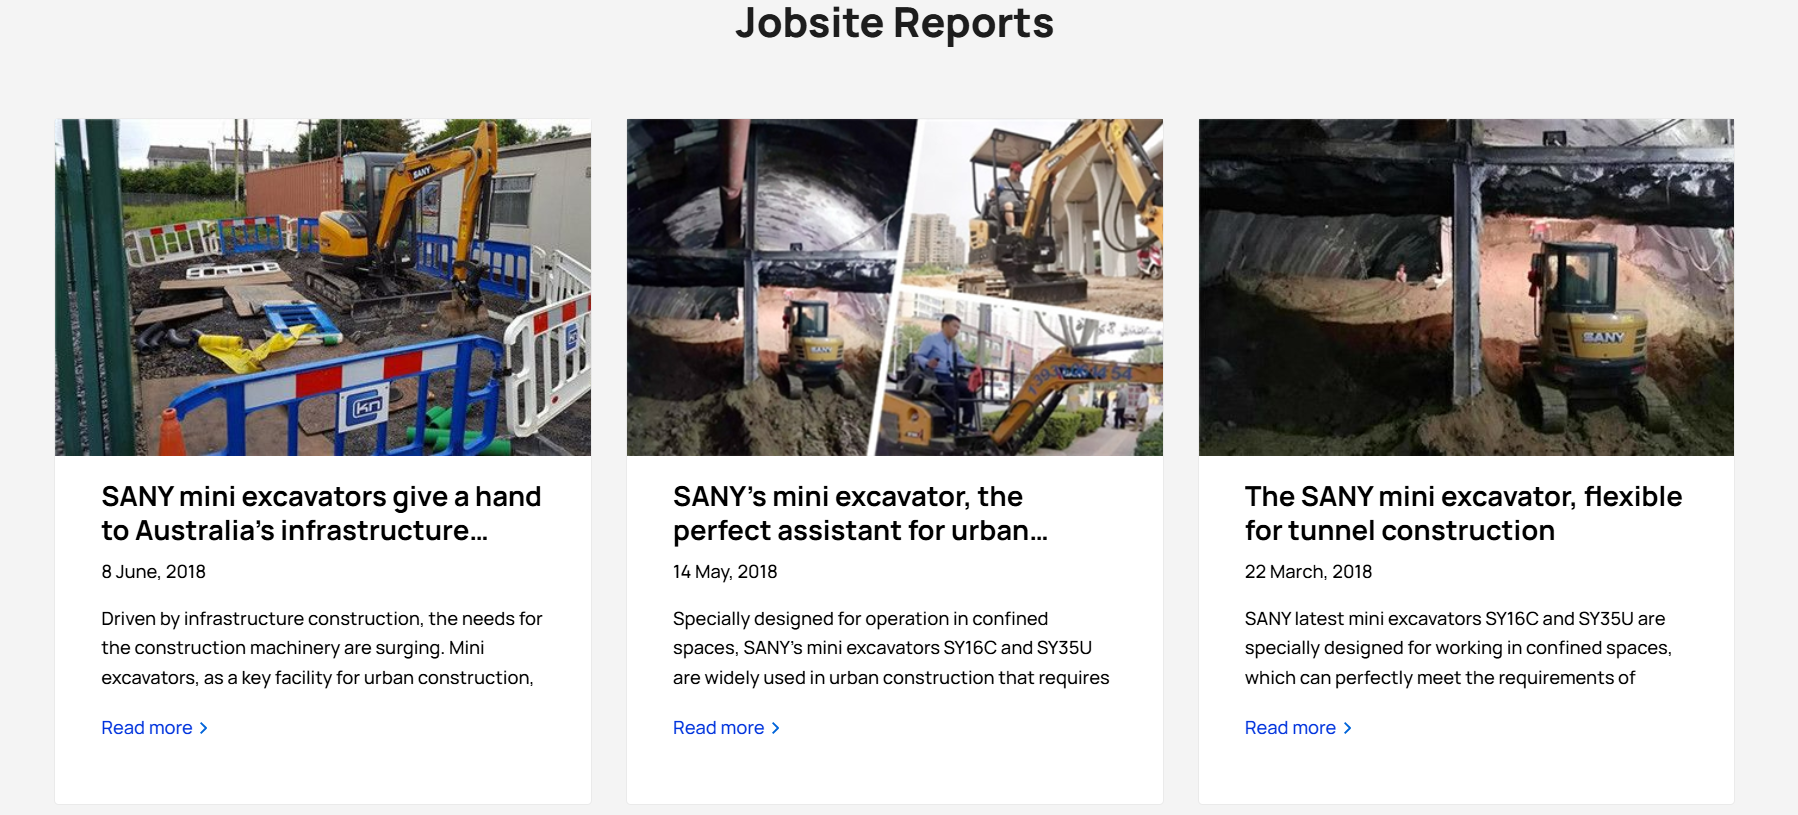
Task: Click the 8 June, 2018 date
Action: [x=153, y=572]
